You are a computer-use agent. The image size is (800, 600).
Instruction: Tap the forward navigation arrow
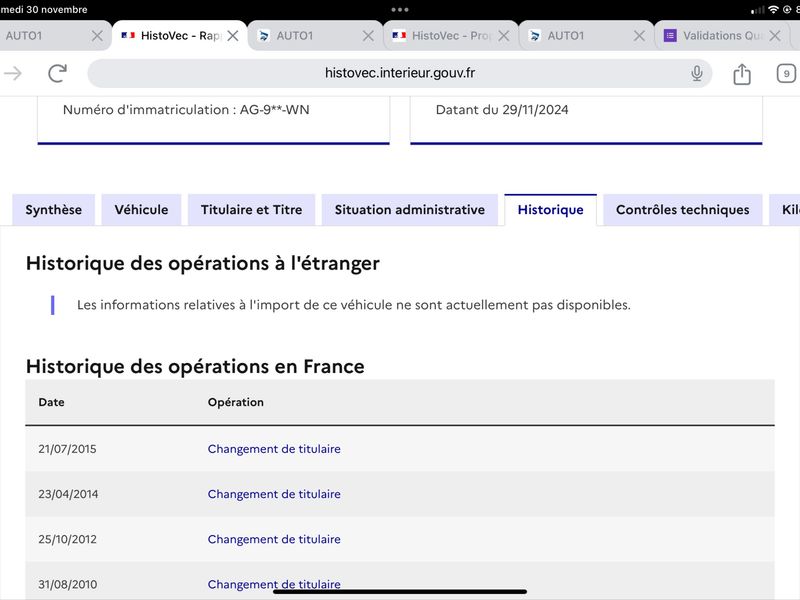(13, 73)
